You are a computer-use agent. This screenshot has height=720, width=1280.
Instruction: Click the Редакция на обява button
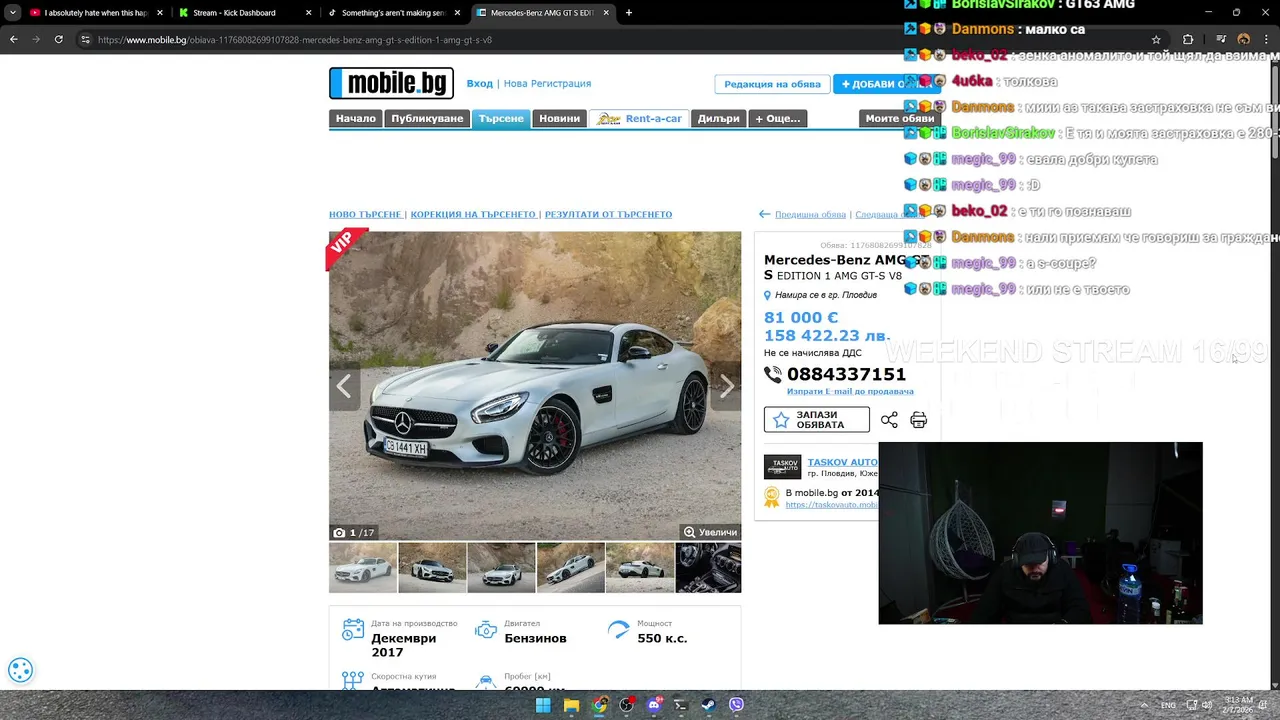(772, 84)
